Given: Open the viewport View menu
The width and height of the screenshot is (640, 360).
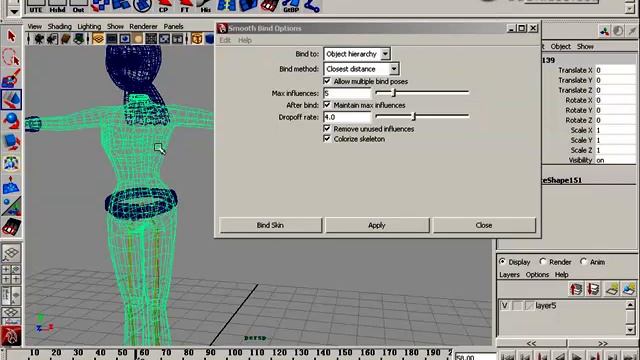Looking at the screenshot, I should (x=35, y=27).
